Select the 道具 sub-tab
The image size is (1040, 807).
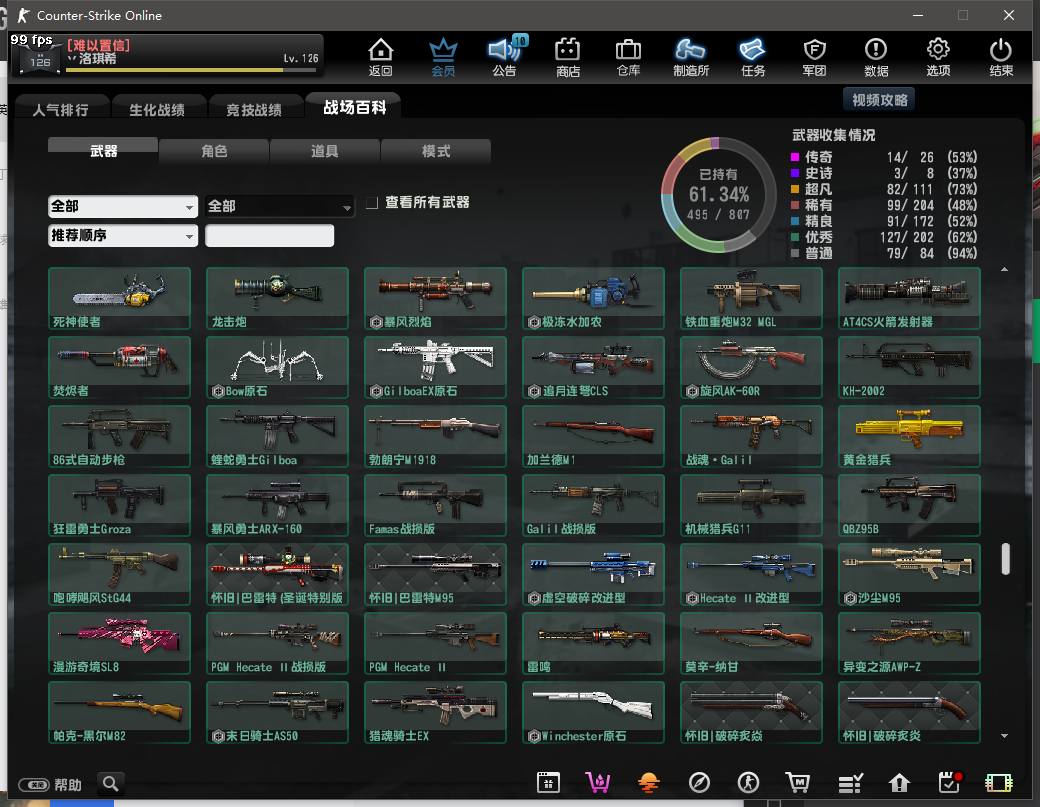(x=325, y=151)
